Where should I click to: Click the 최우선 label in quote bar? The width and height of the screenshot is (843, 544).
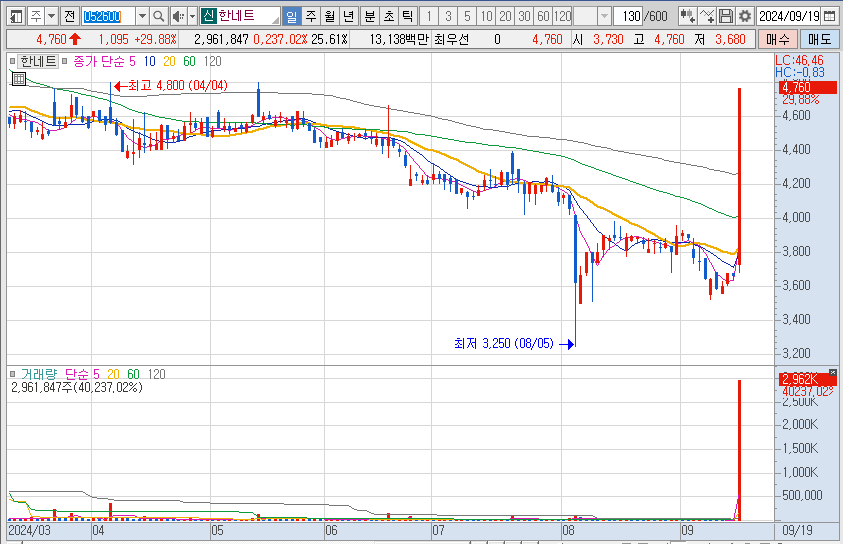[x=452, y=39]
